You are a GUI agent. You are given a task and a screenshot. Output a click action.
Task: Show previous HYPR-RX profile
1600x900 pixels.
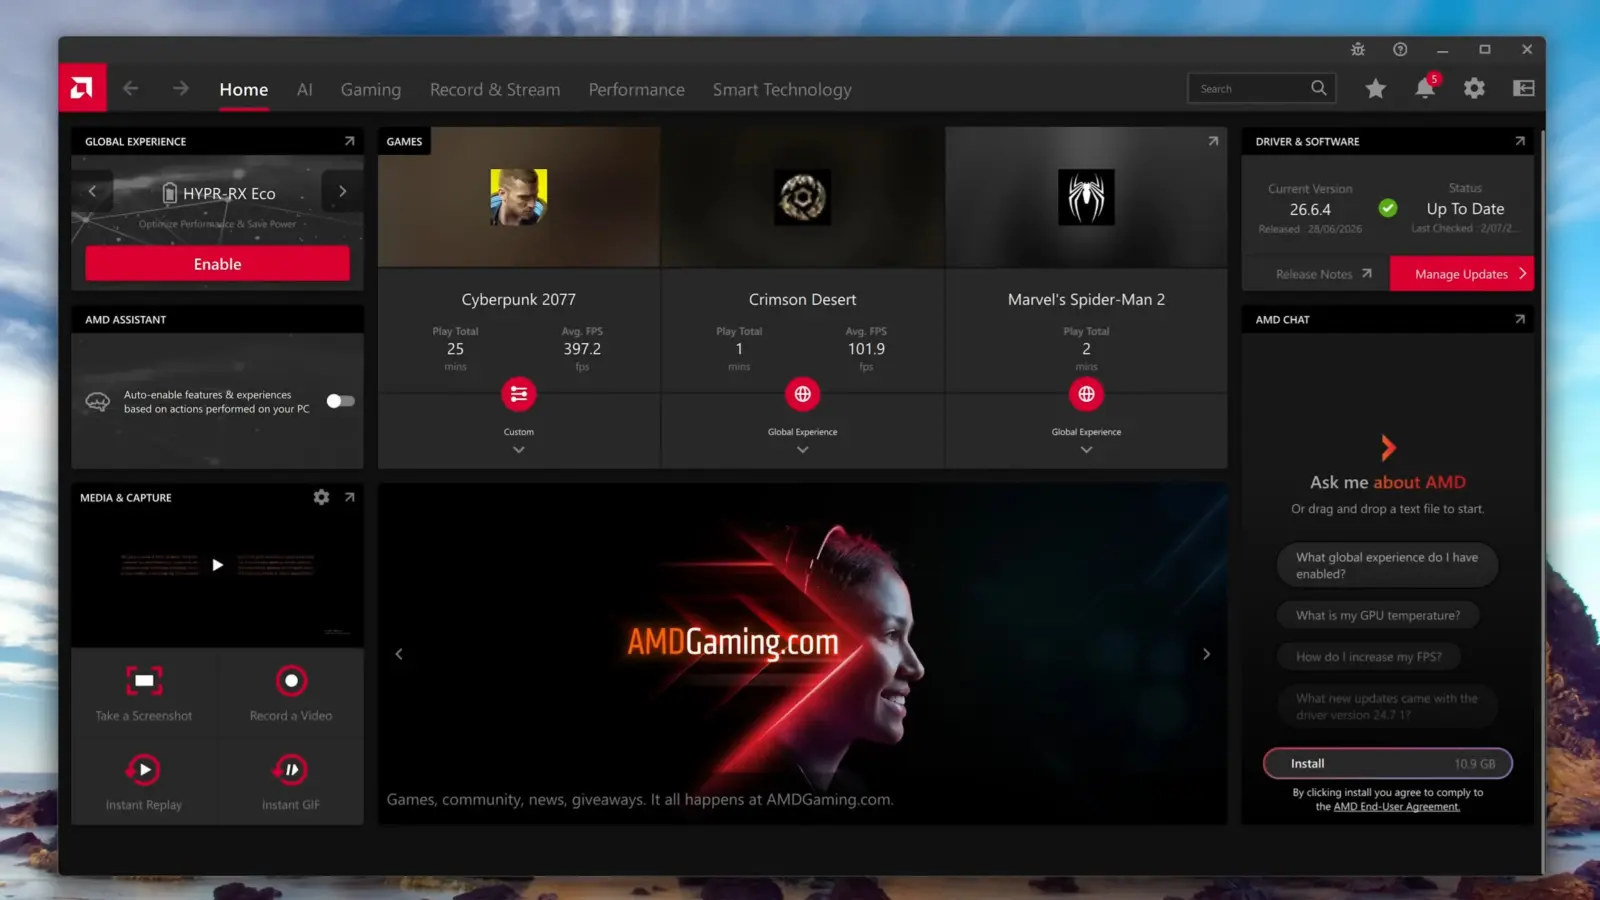click(92, 191)
